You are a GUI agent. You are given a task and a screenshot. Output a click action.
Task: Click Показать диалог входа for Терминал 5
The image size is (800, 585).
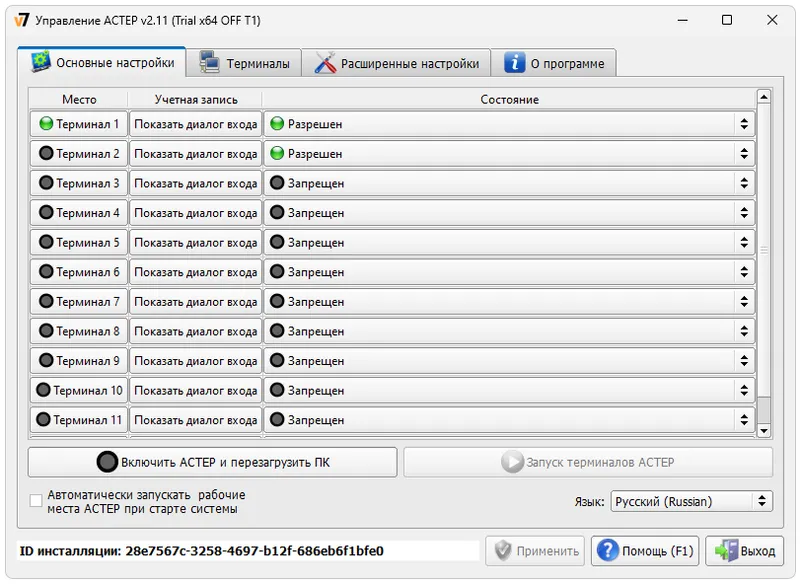click(x=195, y=242)
